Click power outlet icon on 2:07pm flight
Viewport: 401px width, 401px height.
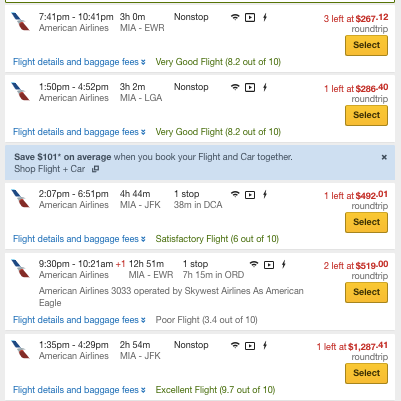point(265,194)
